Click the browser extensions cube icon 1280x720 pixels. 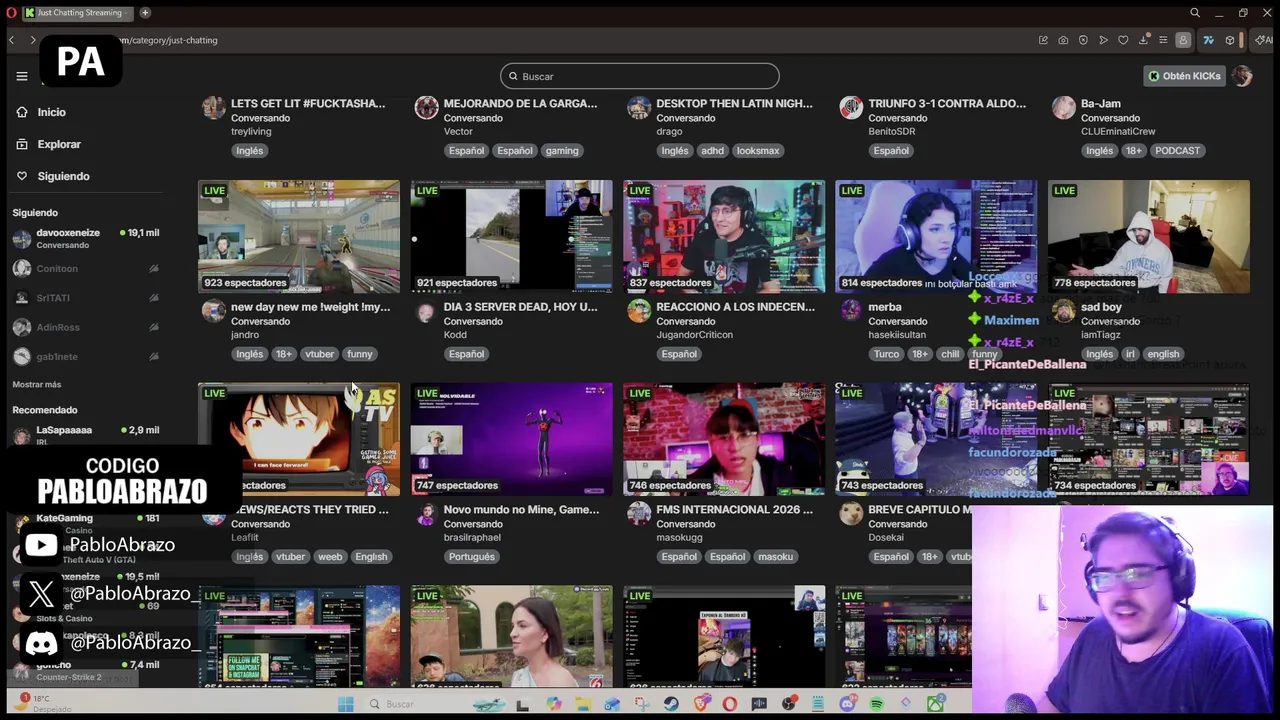coord(1230,40)
